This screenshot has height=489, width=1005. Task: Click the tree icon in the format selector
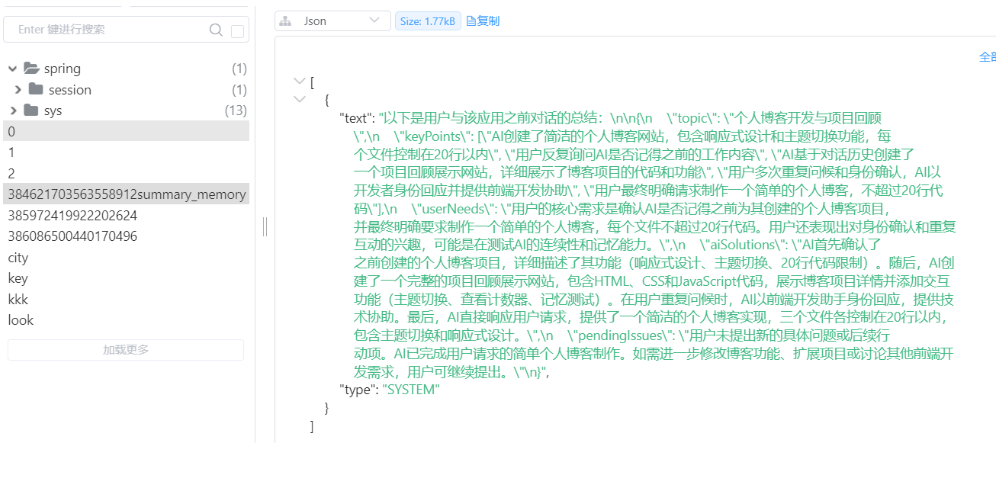pos(286,21)
